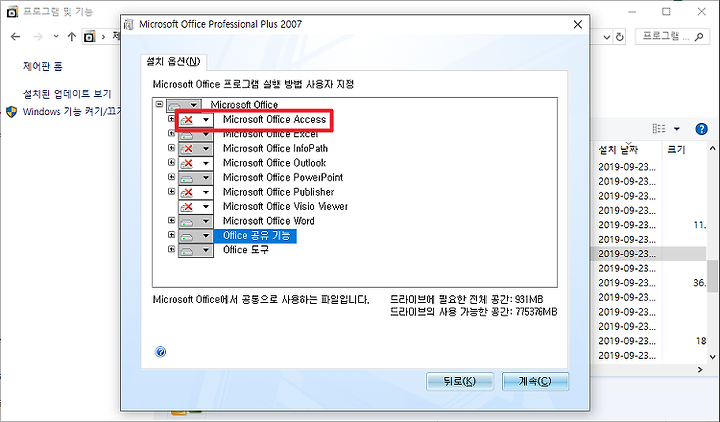Expand the Microsoft Office Word node
Viewport: 720px width, 422px height.
coord(171,220)
